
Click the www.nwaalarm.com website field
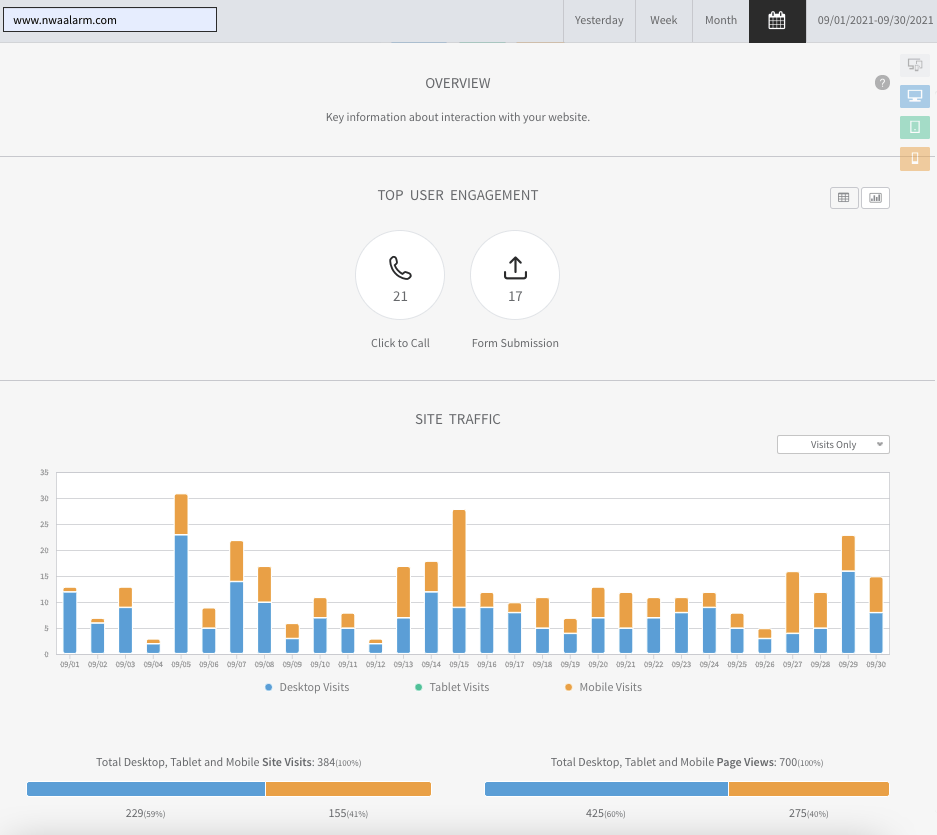click(x=110, y=20)
